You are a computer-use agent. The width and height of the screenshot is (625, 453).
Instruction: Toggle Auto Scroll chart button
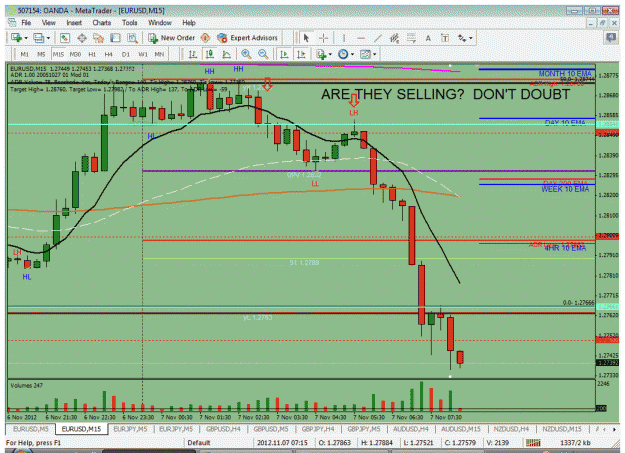point(284,54)
